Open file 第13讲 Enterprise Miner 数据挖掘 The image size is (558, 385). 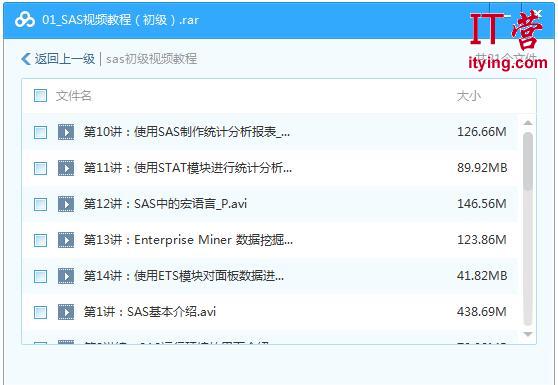188,240
